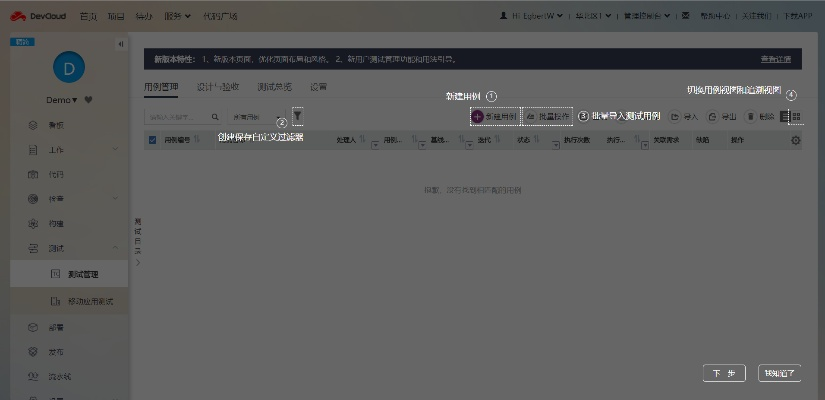Open the Demo project dropdown

(62, 100)
